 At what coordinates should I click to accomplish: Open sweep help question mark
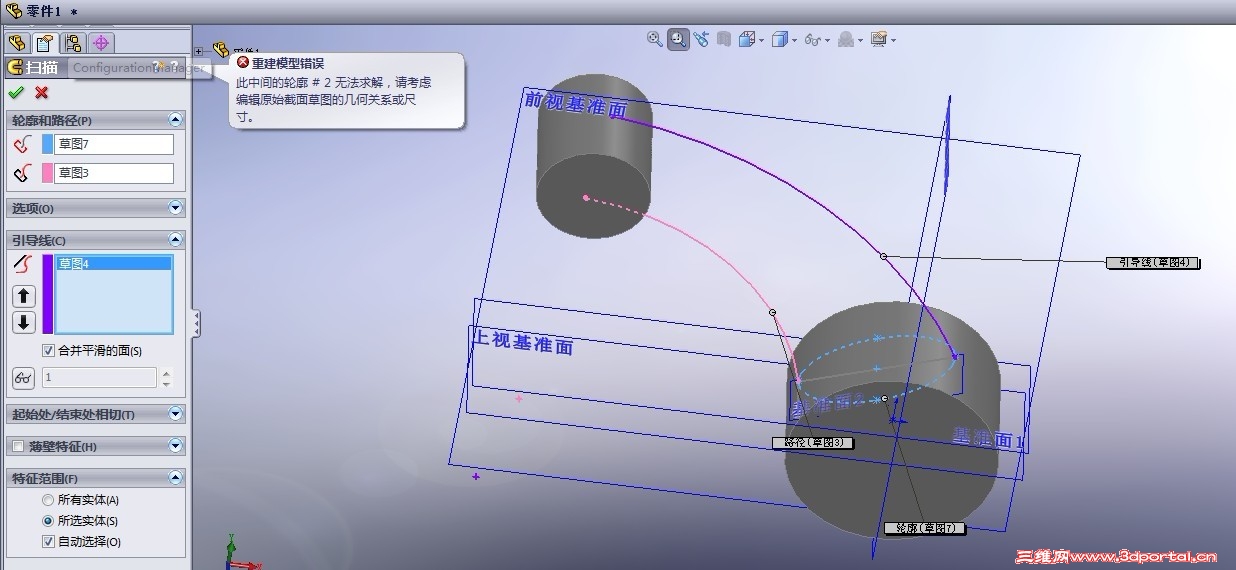pyautogui.click(x=174, y=66)
